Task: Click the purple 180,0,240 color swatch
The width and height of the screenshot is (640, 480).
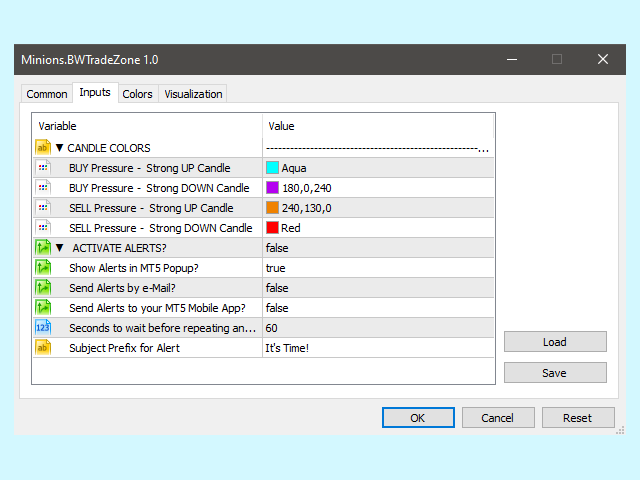Action: 272,188
